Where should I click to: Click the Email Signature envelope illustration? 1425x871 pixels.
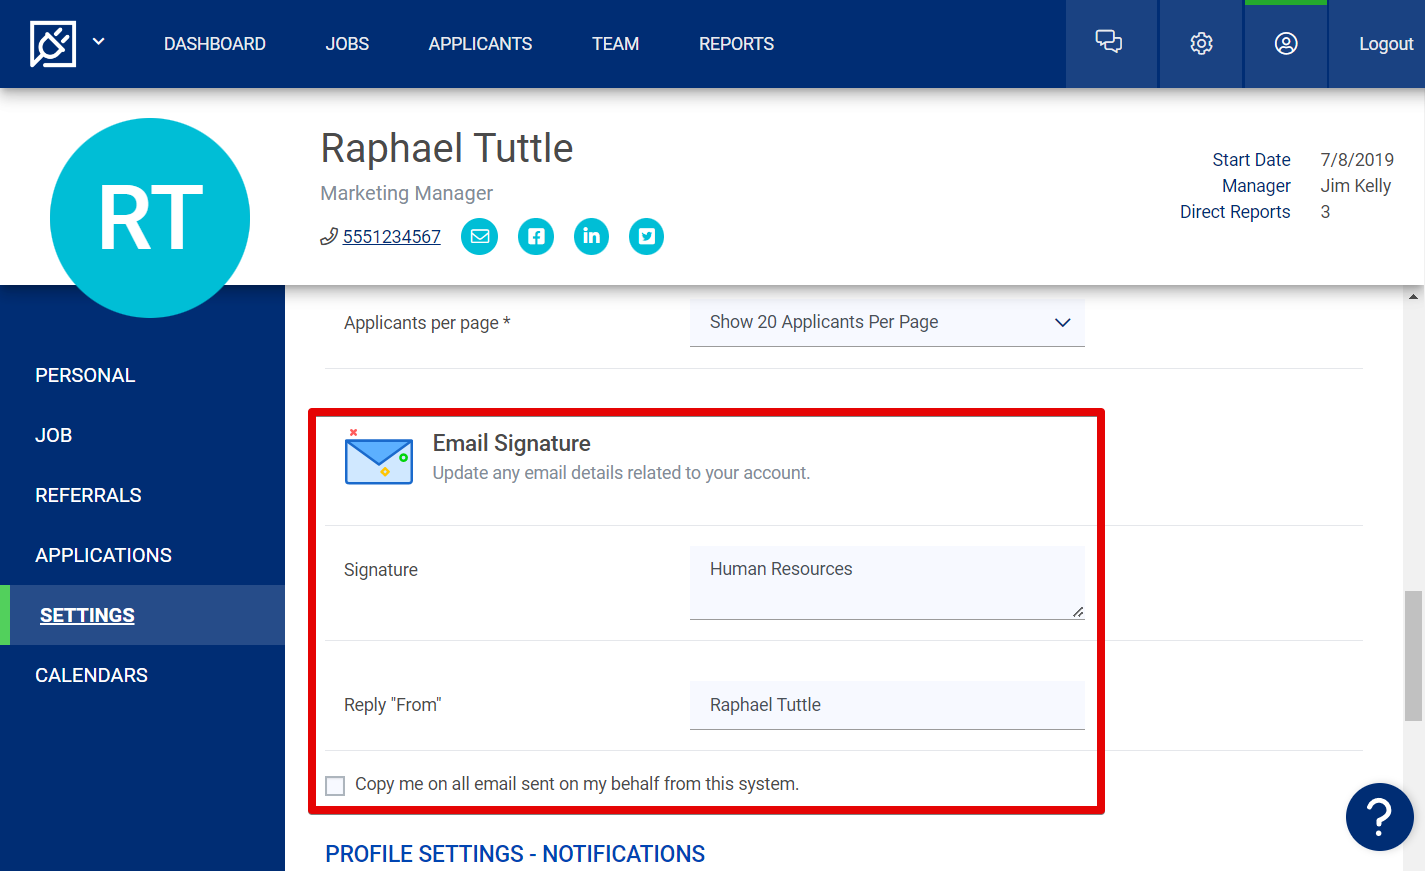pyautogui.click(x=379, y=458)
